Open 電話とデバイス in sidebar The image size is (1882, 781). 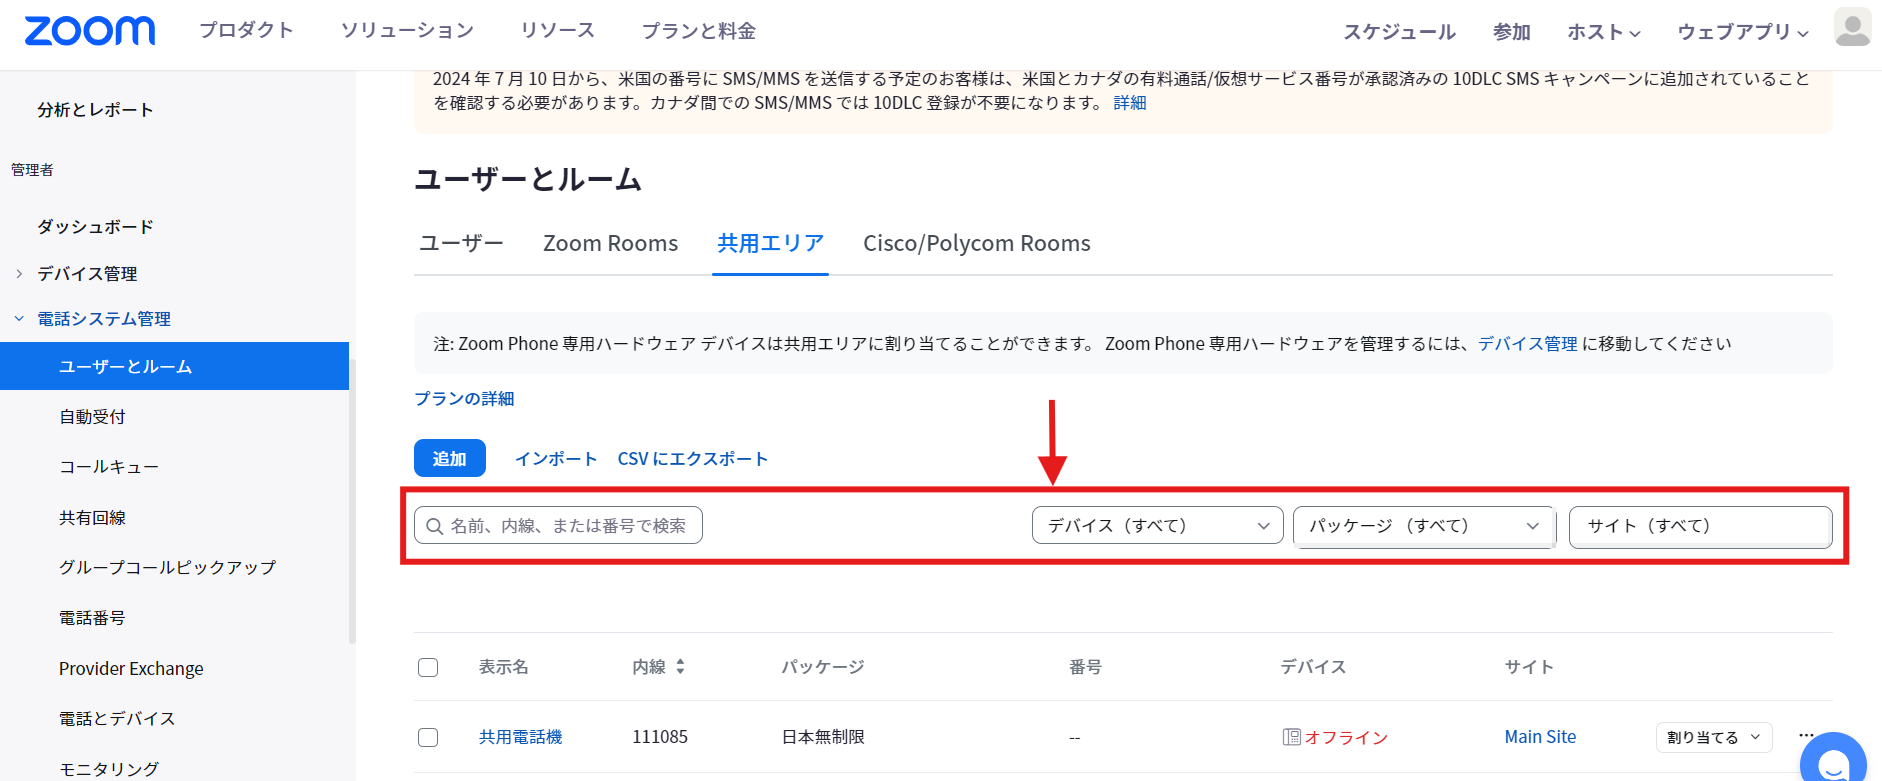tap(117, 718)
